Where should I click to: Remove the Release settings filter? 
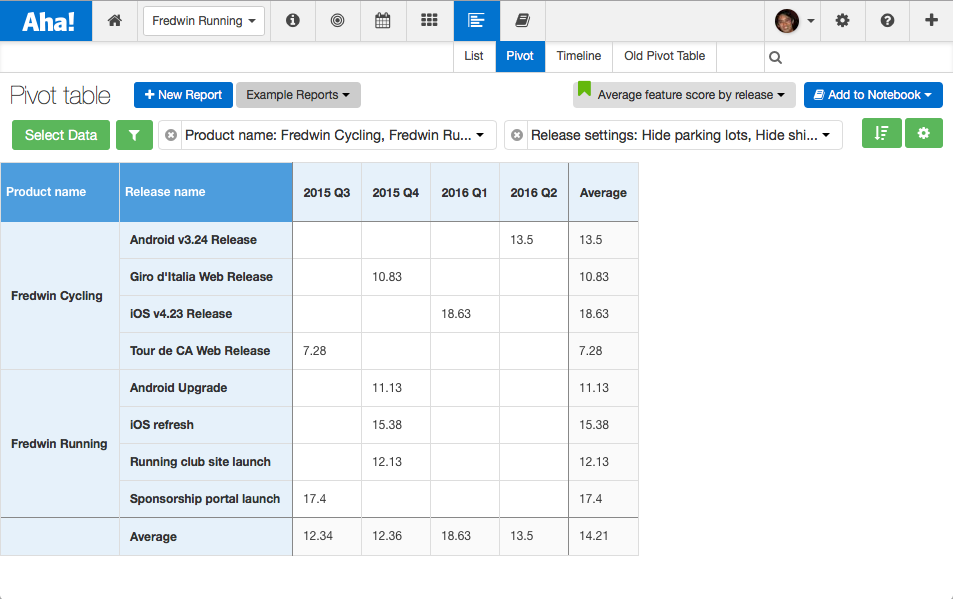pos(517,135)
